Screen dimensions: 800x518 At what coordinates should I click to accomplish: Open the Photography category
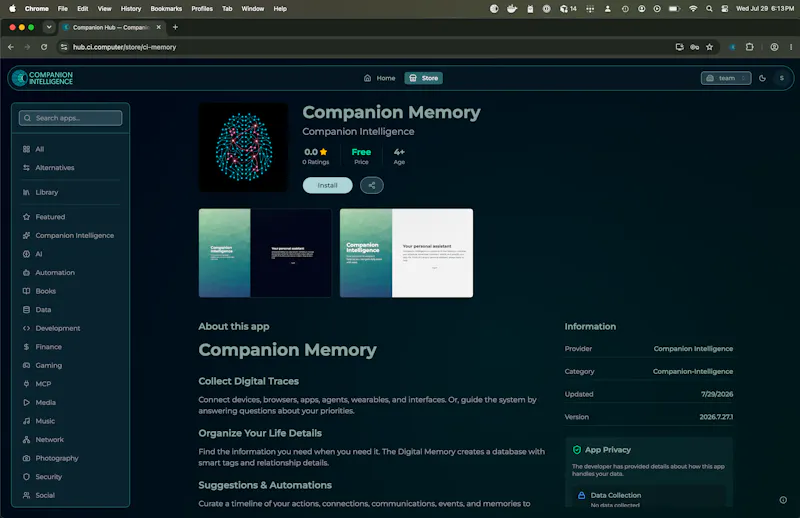(70, 458)
